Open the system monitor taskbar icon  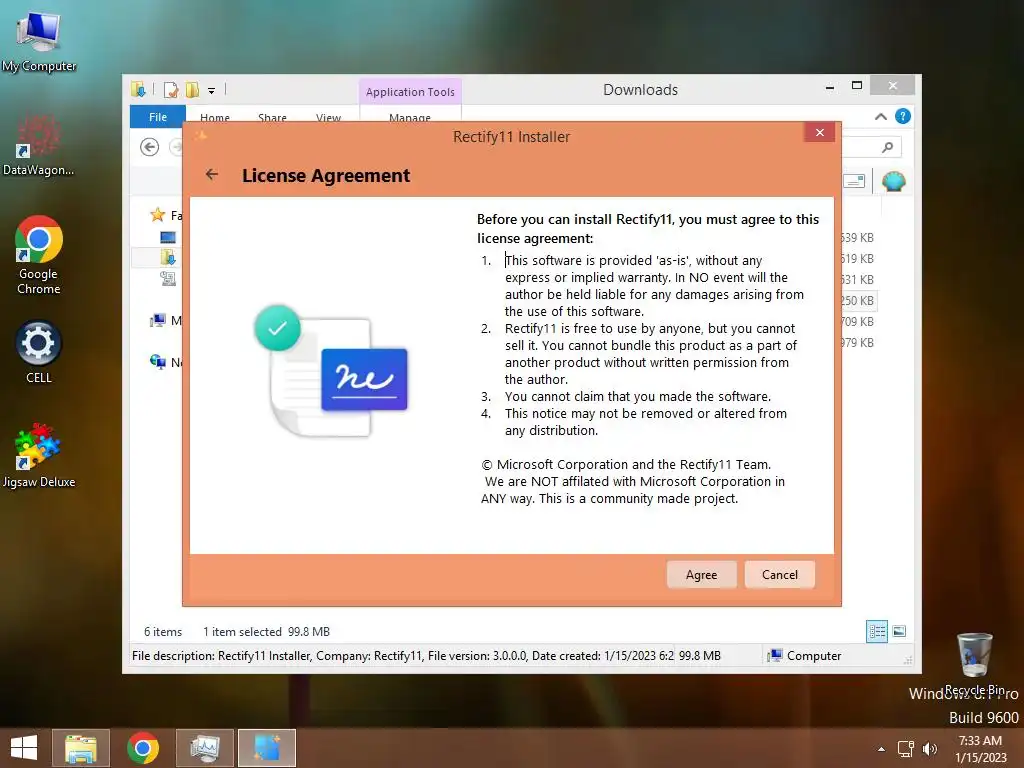click(x=205, y=748)
